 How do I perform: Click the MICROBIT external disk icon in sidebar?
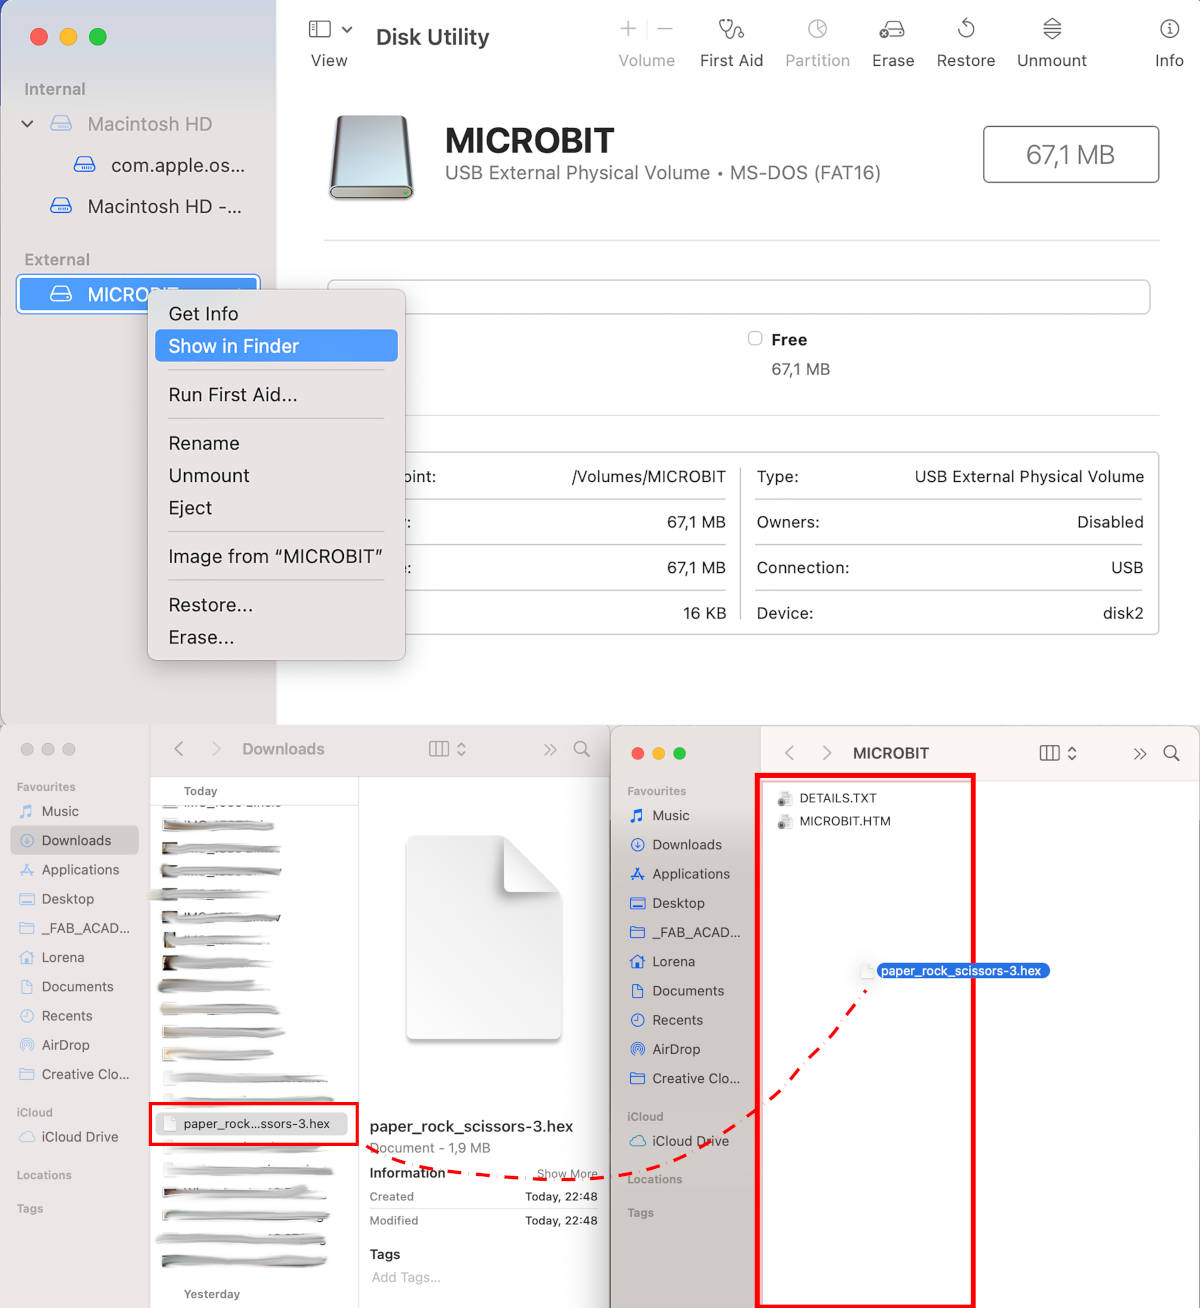(61, 294)
